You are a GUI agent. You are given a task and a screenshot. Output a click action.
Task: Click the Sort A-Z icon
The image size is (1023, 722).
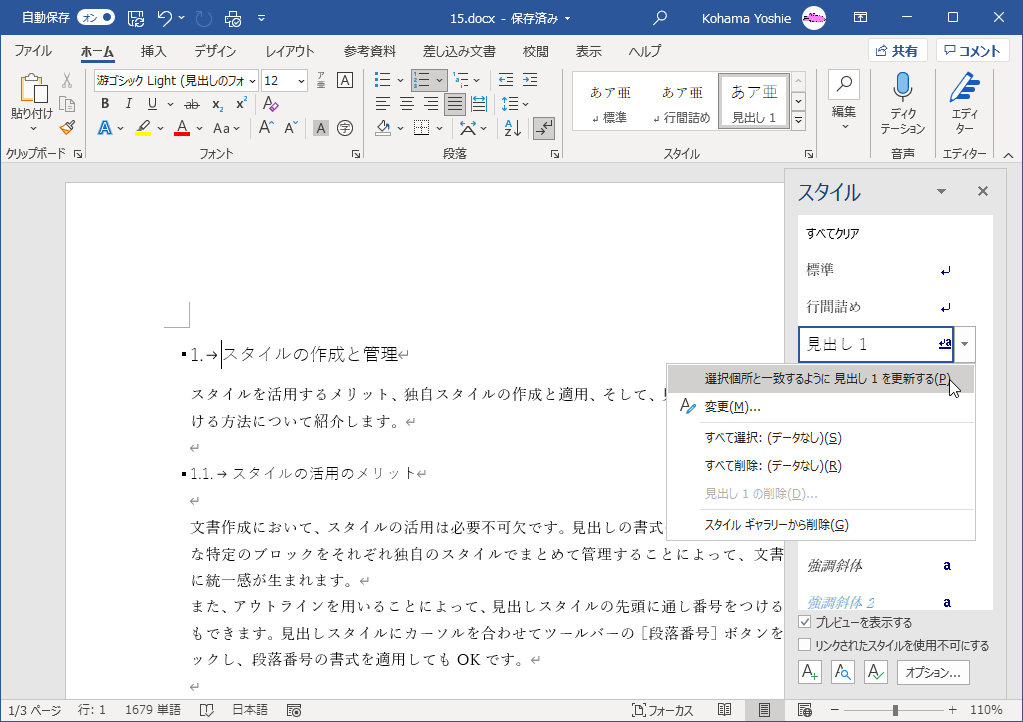pos(513,128)
